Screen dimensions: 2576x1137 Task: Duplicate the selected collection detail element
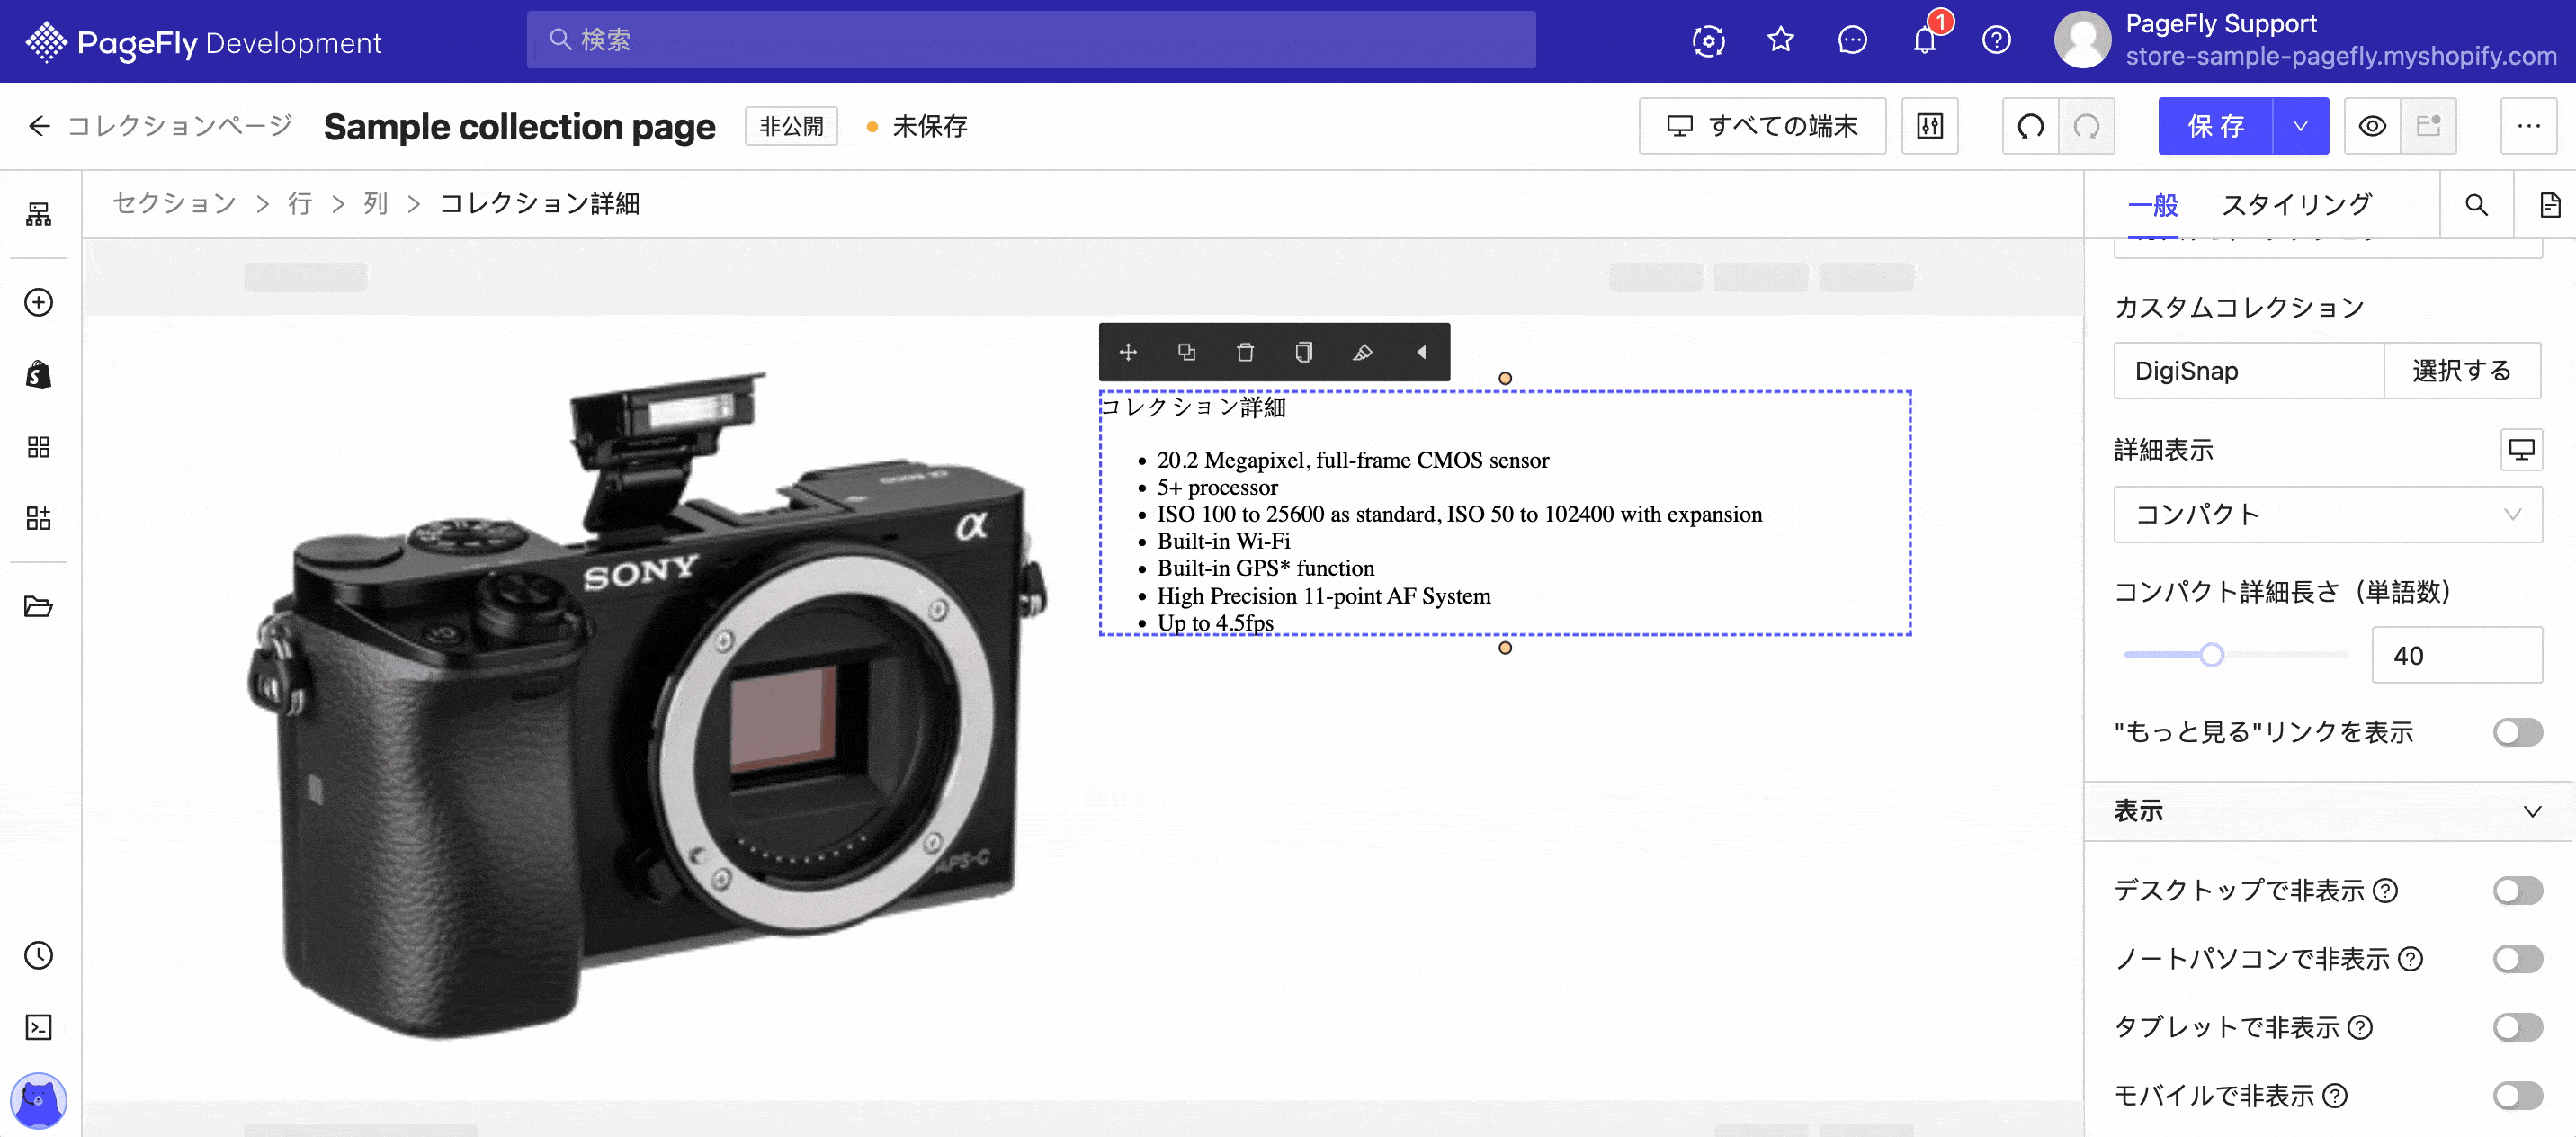tap(1186, 352)
